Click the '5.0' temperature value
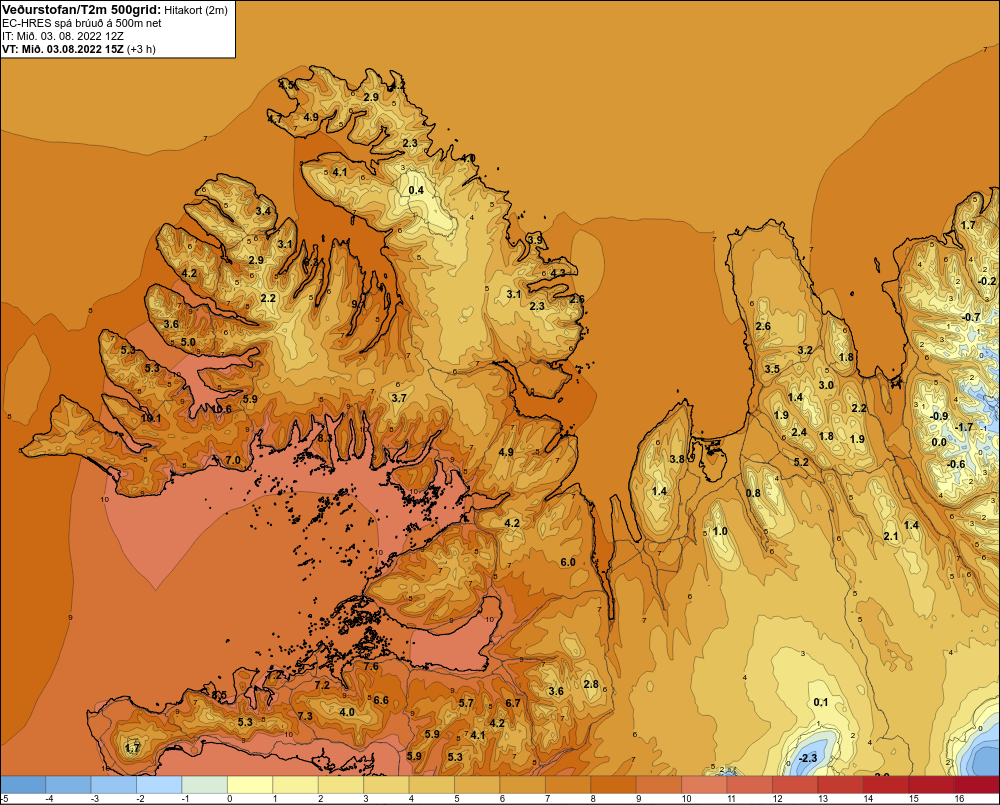 pyautogui.click(x=188, y=342)
